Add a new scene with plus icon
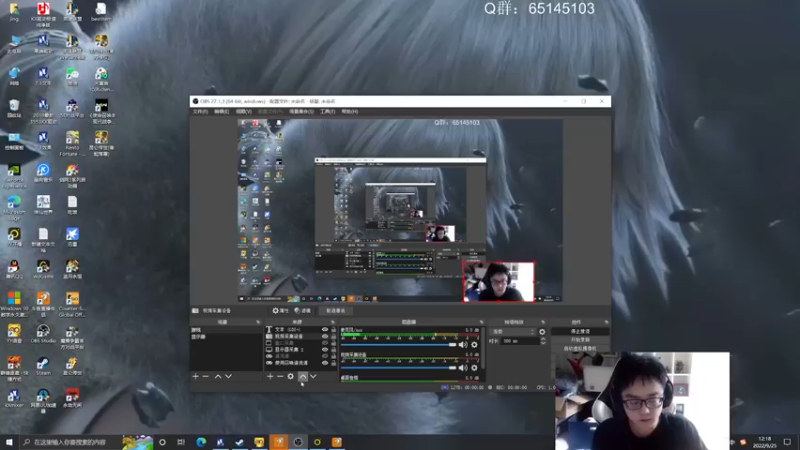This screenshot has width=800, height=450. [195, 377]
